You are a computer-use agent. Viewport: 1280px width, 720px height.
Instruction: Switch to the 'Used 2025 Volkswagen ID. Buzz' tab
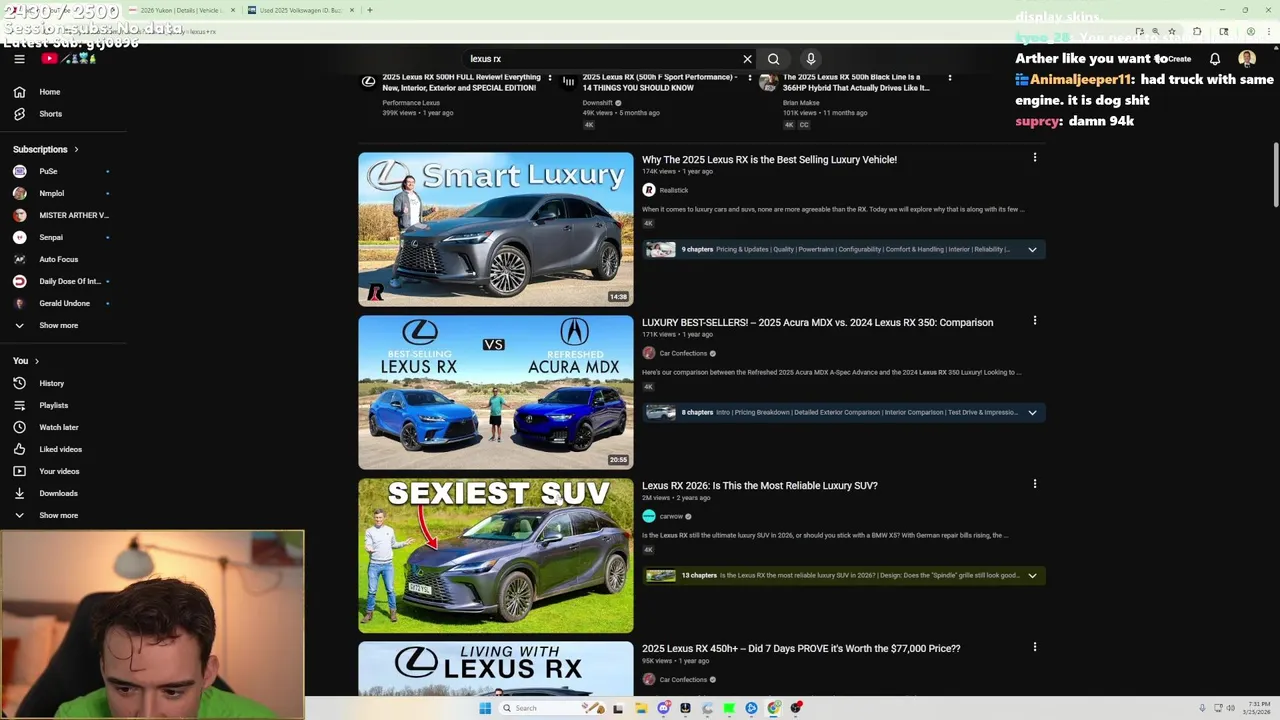tap(301, 10)
